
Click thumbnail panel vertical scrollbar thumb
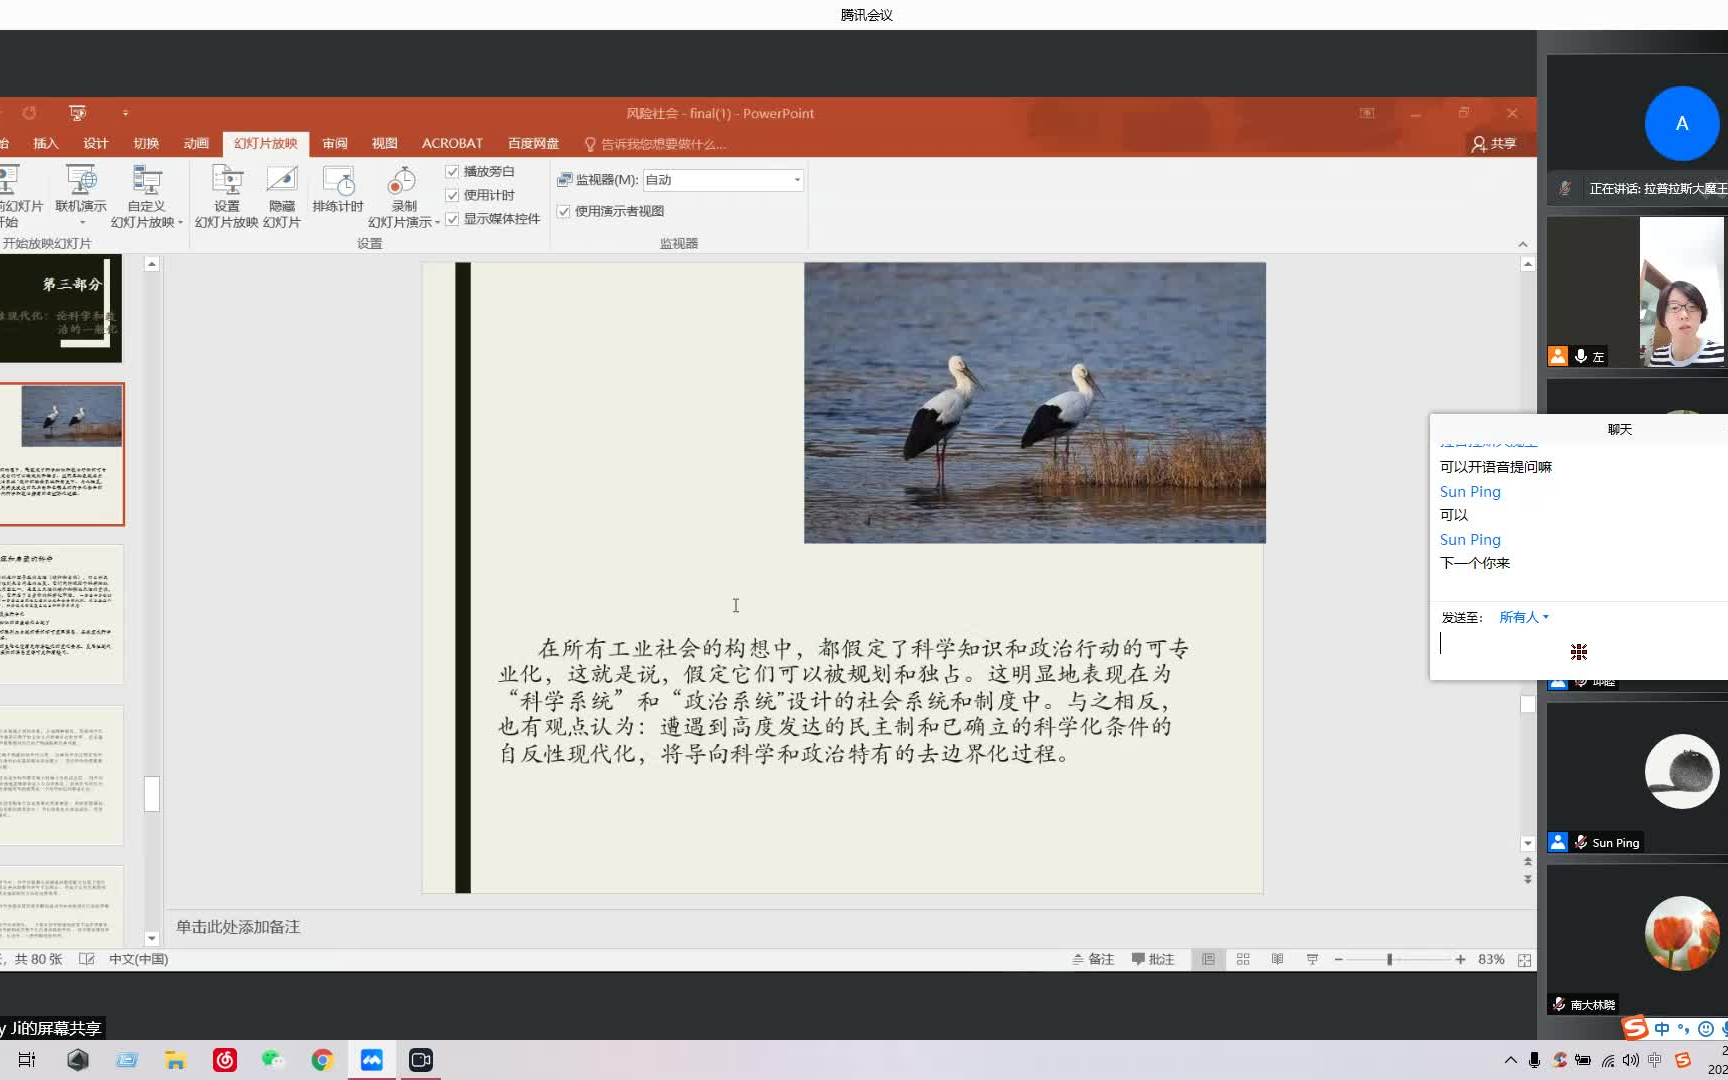152,794
